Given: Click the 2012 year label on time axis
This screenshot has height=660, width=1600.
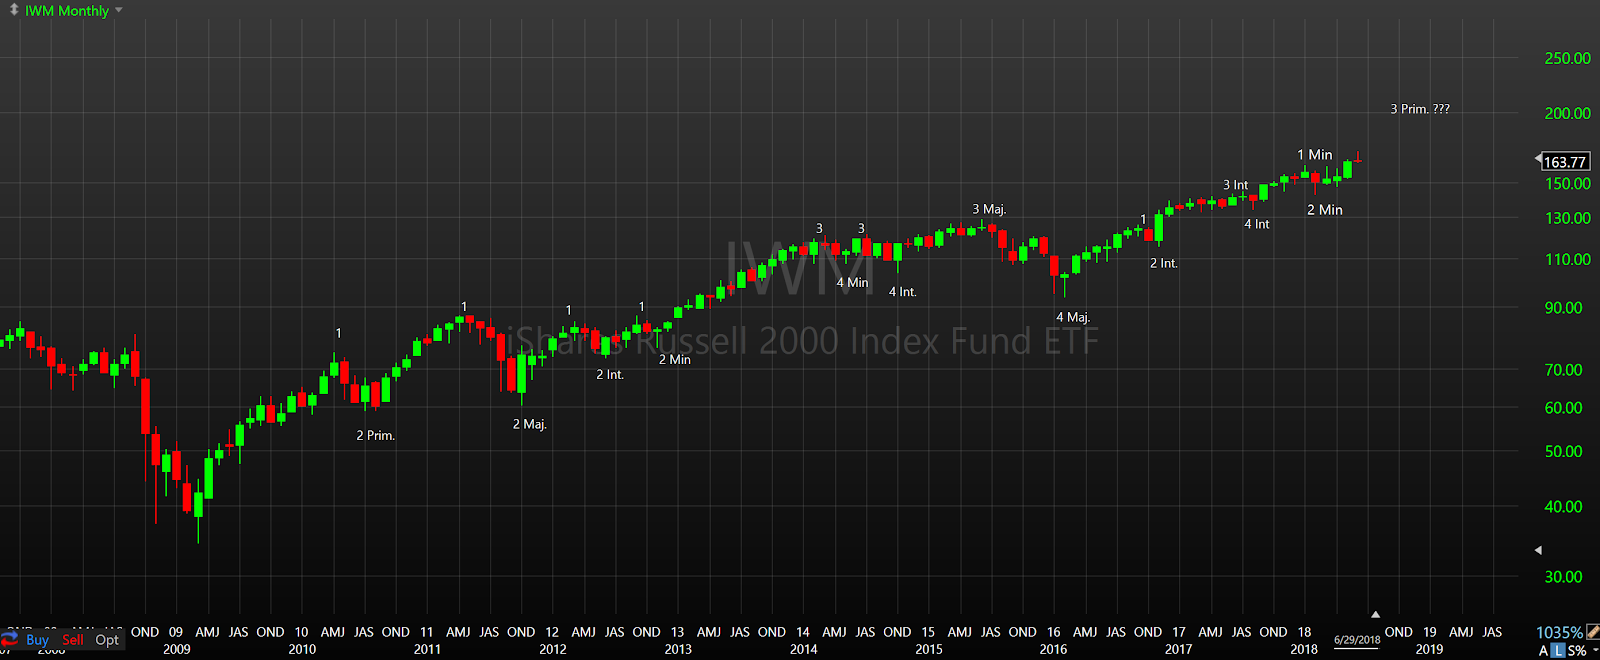Looking at the screenshot, I should click(553, 650).
